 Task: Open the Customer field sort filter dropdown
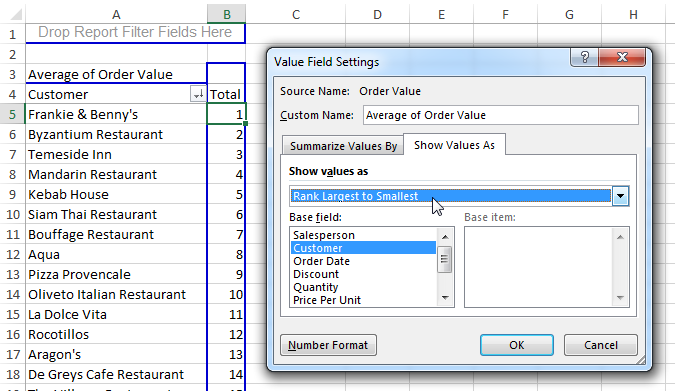[198, 94]
